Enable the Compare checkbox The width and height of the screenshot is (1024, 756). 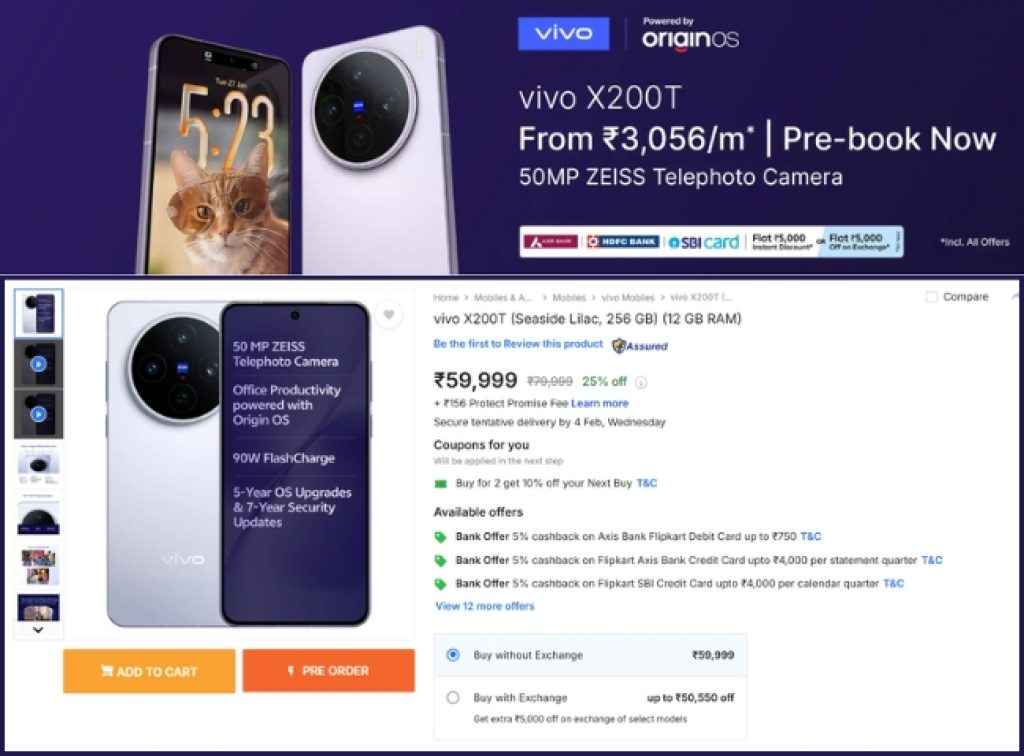[x=932, y=296]
